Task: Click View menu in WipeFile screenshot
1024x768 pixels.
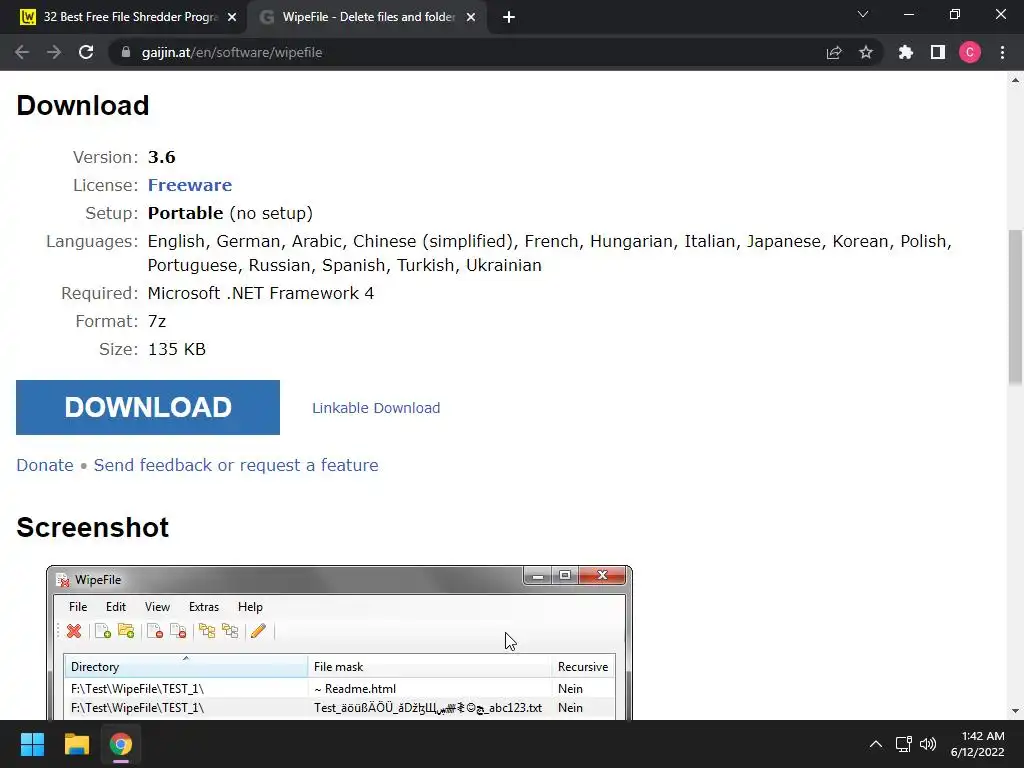Action: 157,607
